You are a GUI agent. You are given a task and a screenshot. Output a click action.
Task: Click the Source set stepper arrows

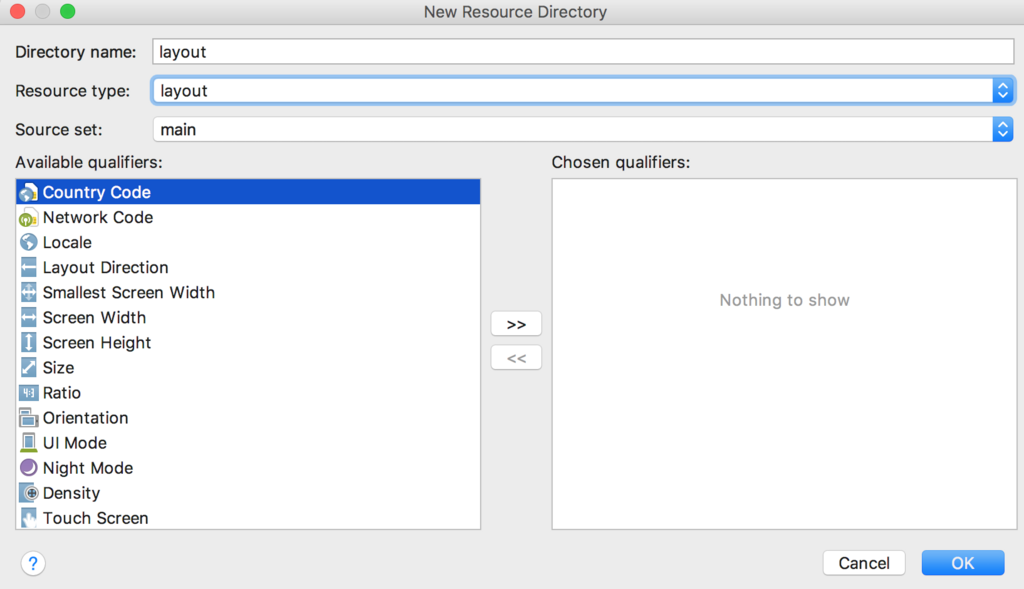pos(1002,129)
